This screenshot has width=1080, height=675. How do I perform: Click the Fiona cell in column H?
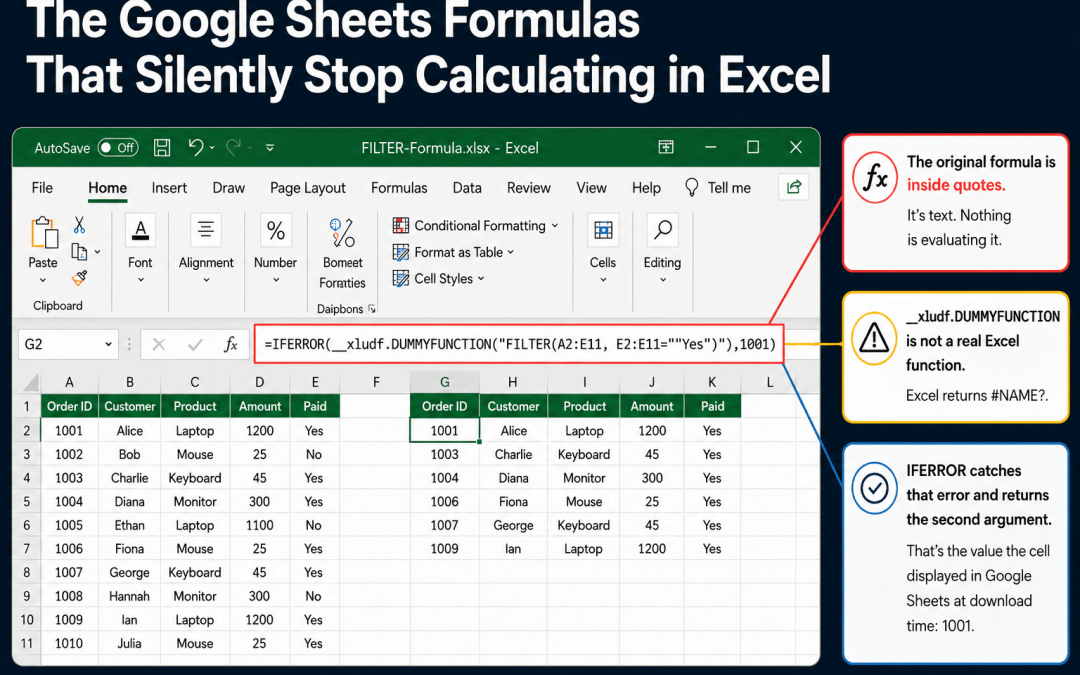(513, 501)
